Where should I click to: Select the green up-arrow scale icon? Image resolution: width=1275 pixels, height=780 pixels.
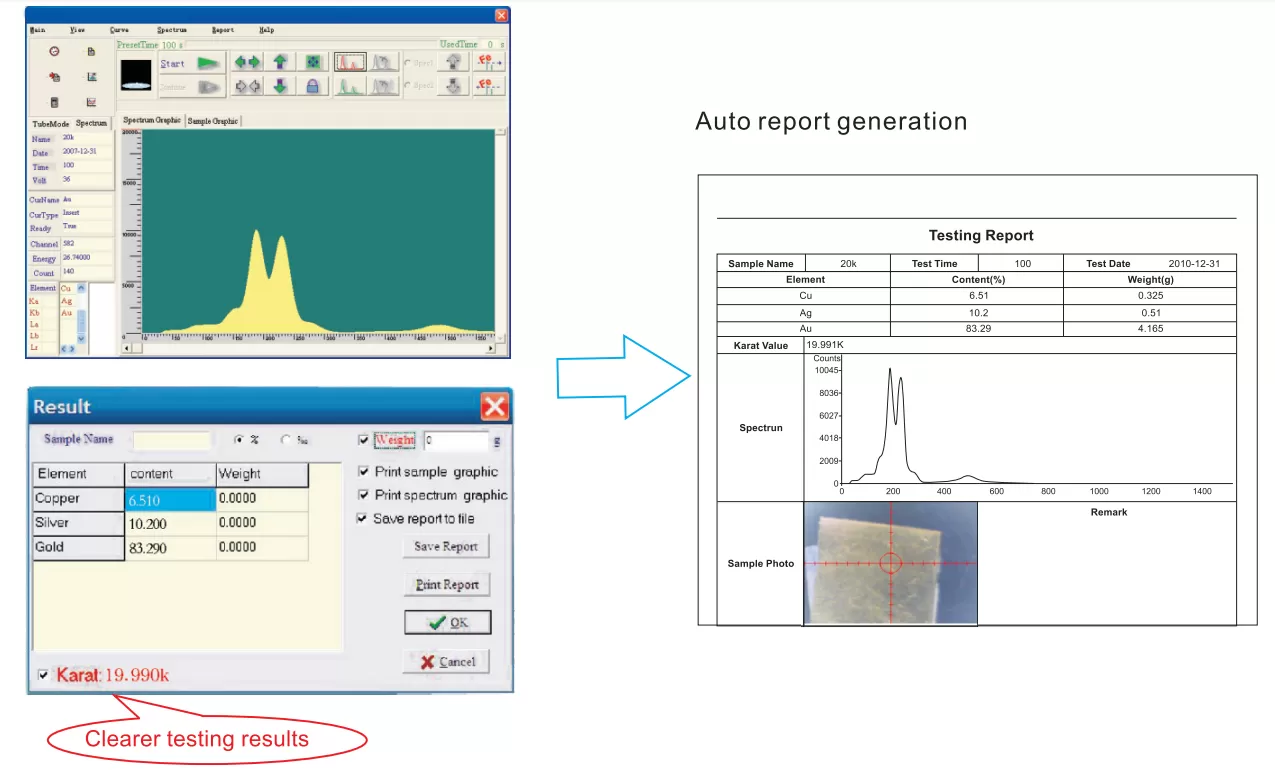(x=279, y=61)
